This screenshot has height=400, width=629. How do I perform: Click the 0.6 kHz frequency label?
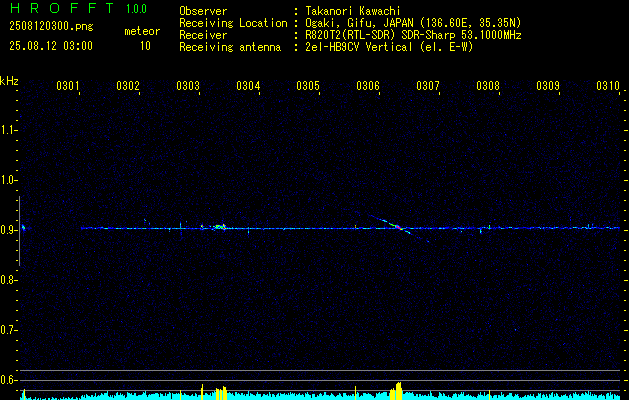[8, 380]
